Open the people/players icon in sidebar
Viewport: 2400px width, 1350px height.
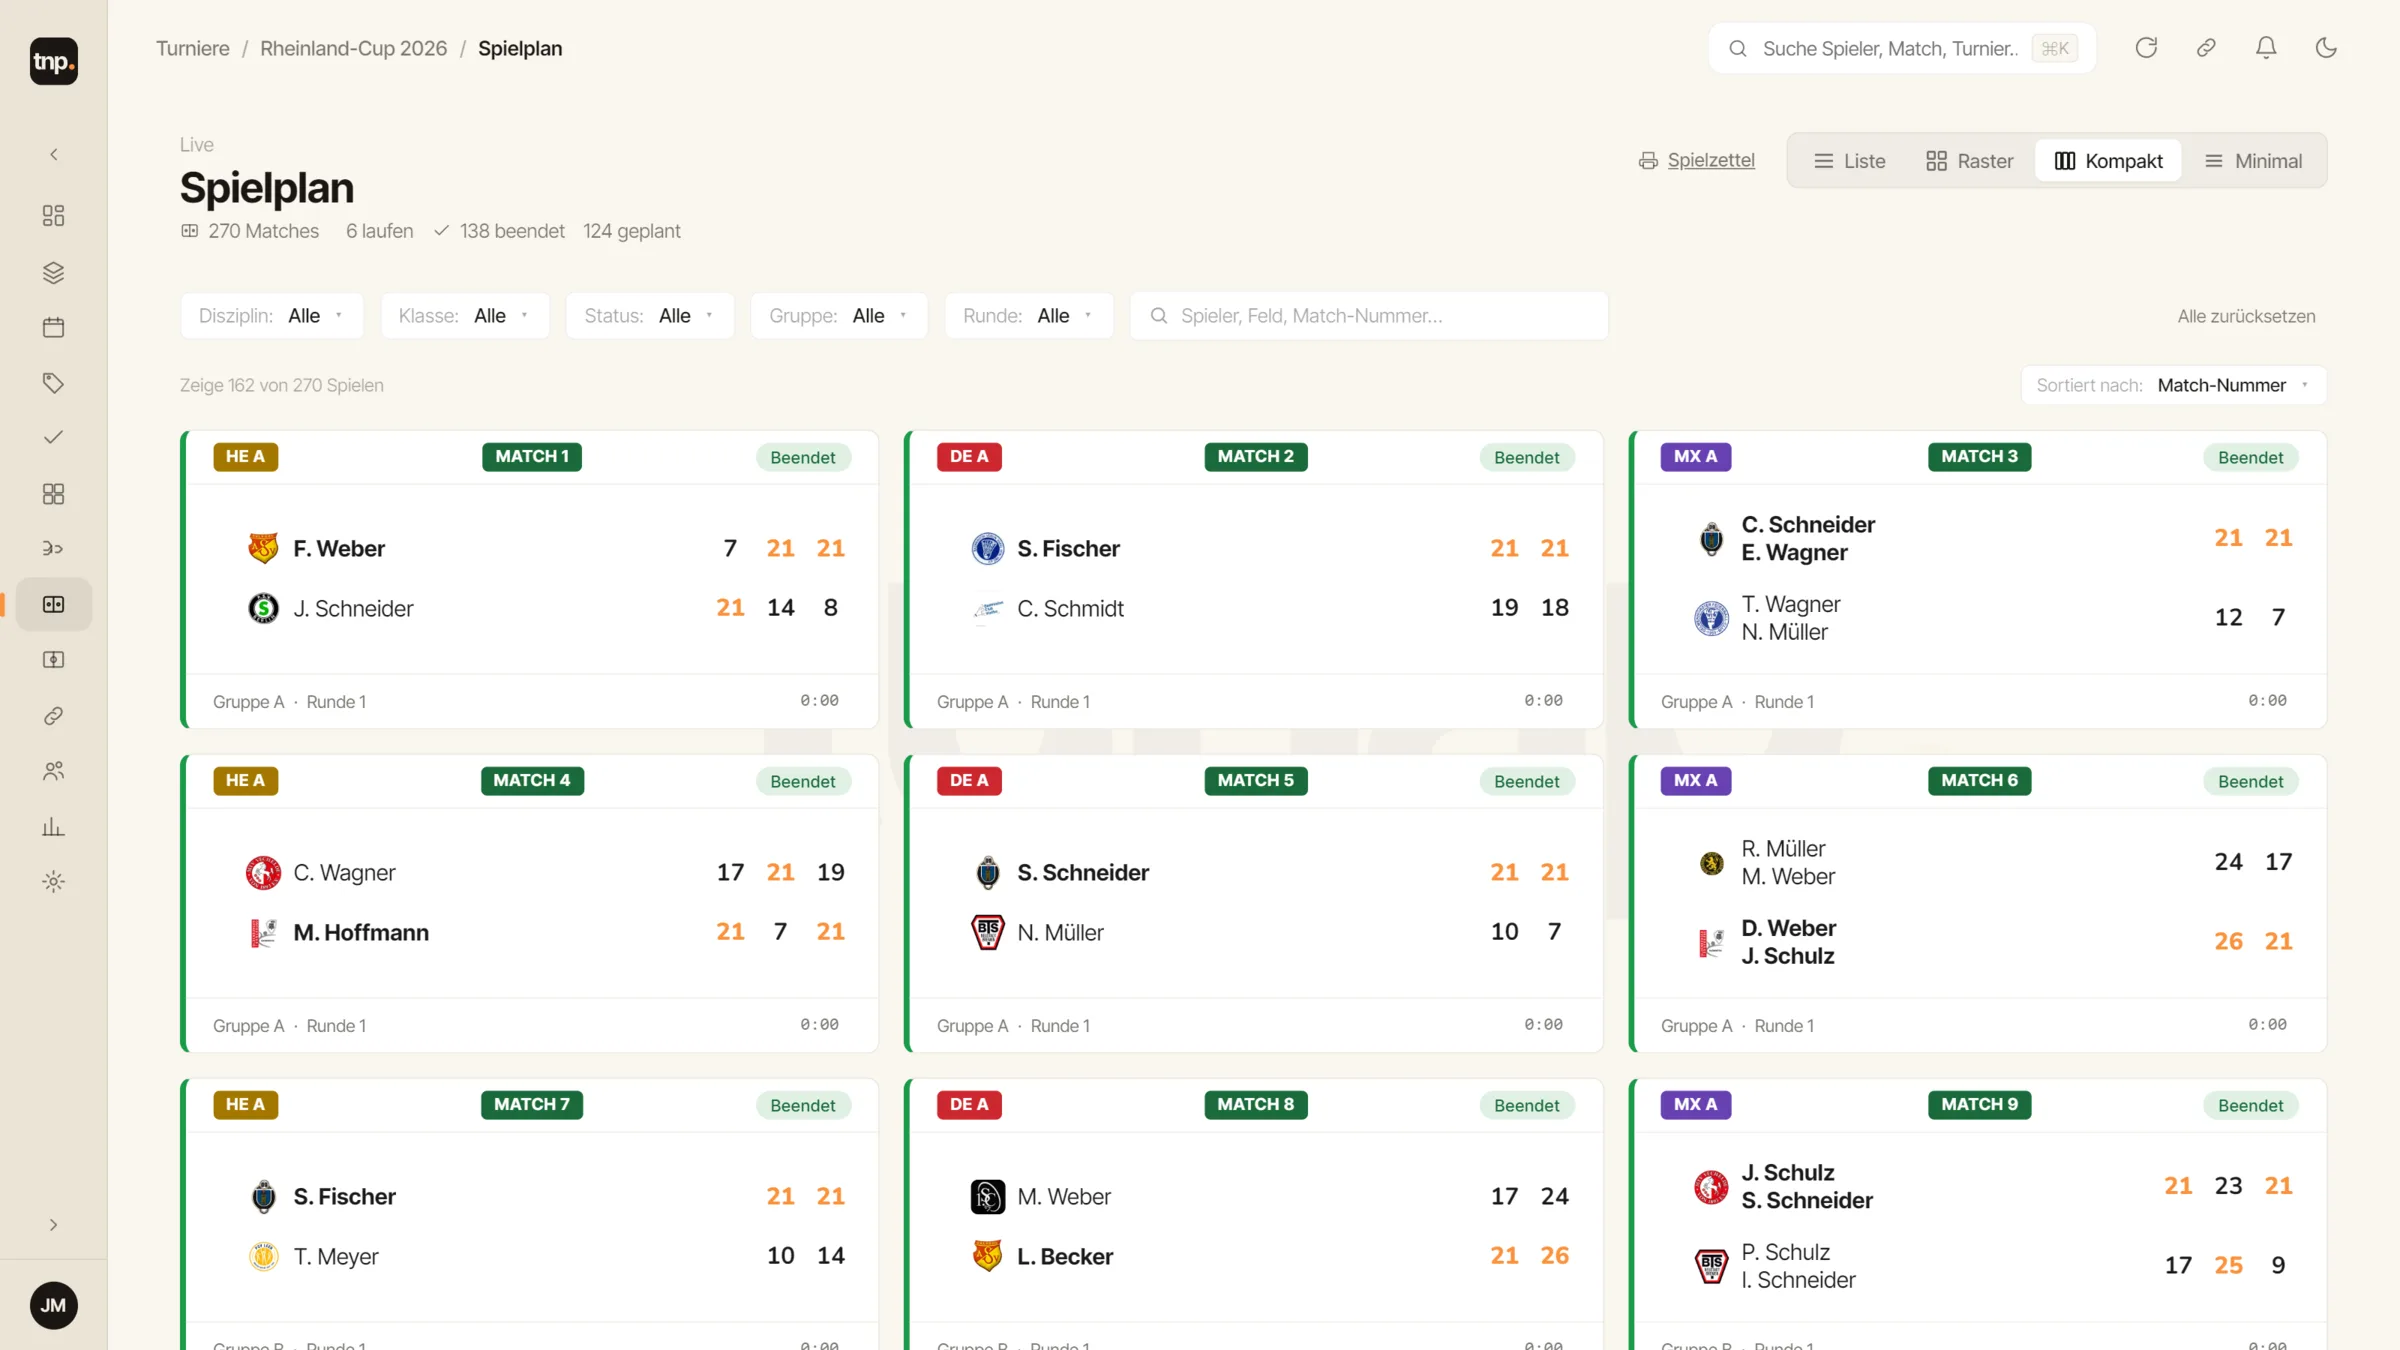tap(54, 770)
